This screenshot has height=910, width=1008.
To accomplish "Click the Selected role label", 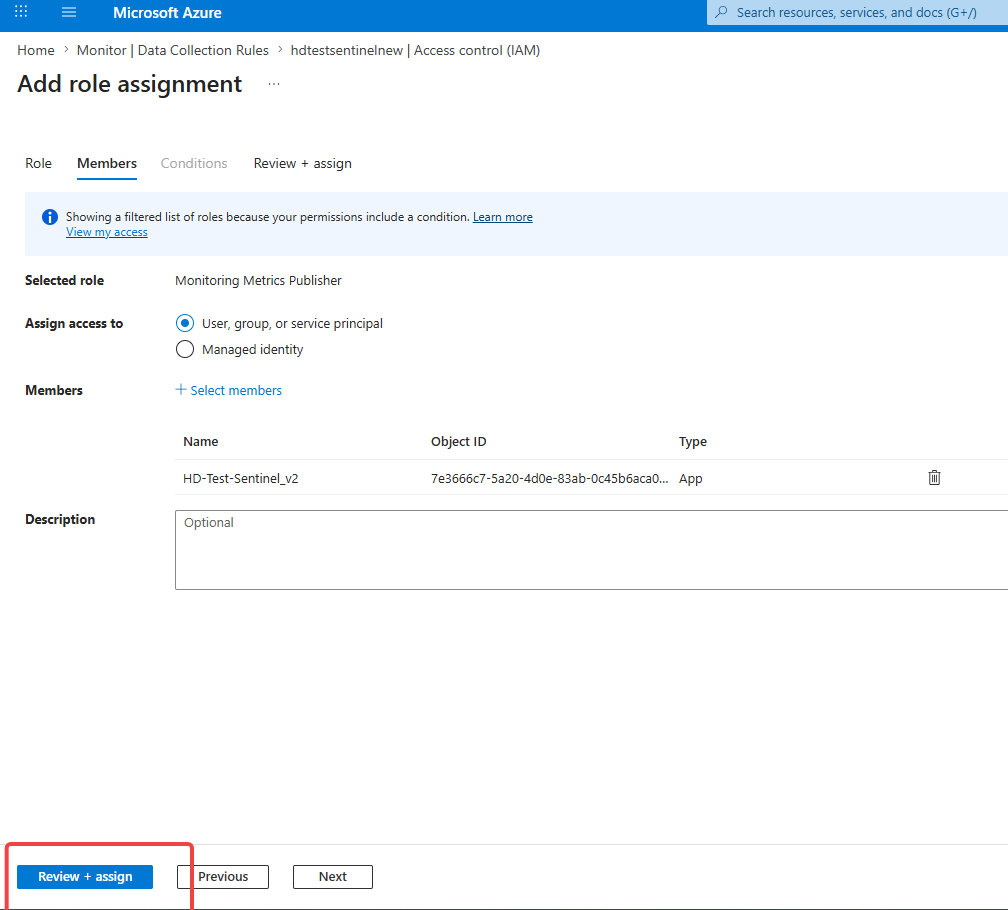I will (64, 280).
